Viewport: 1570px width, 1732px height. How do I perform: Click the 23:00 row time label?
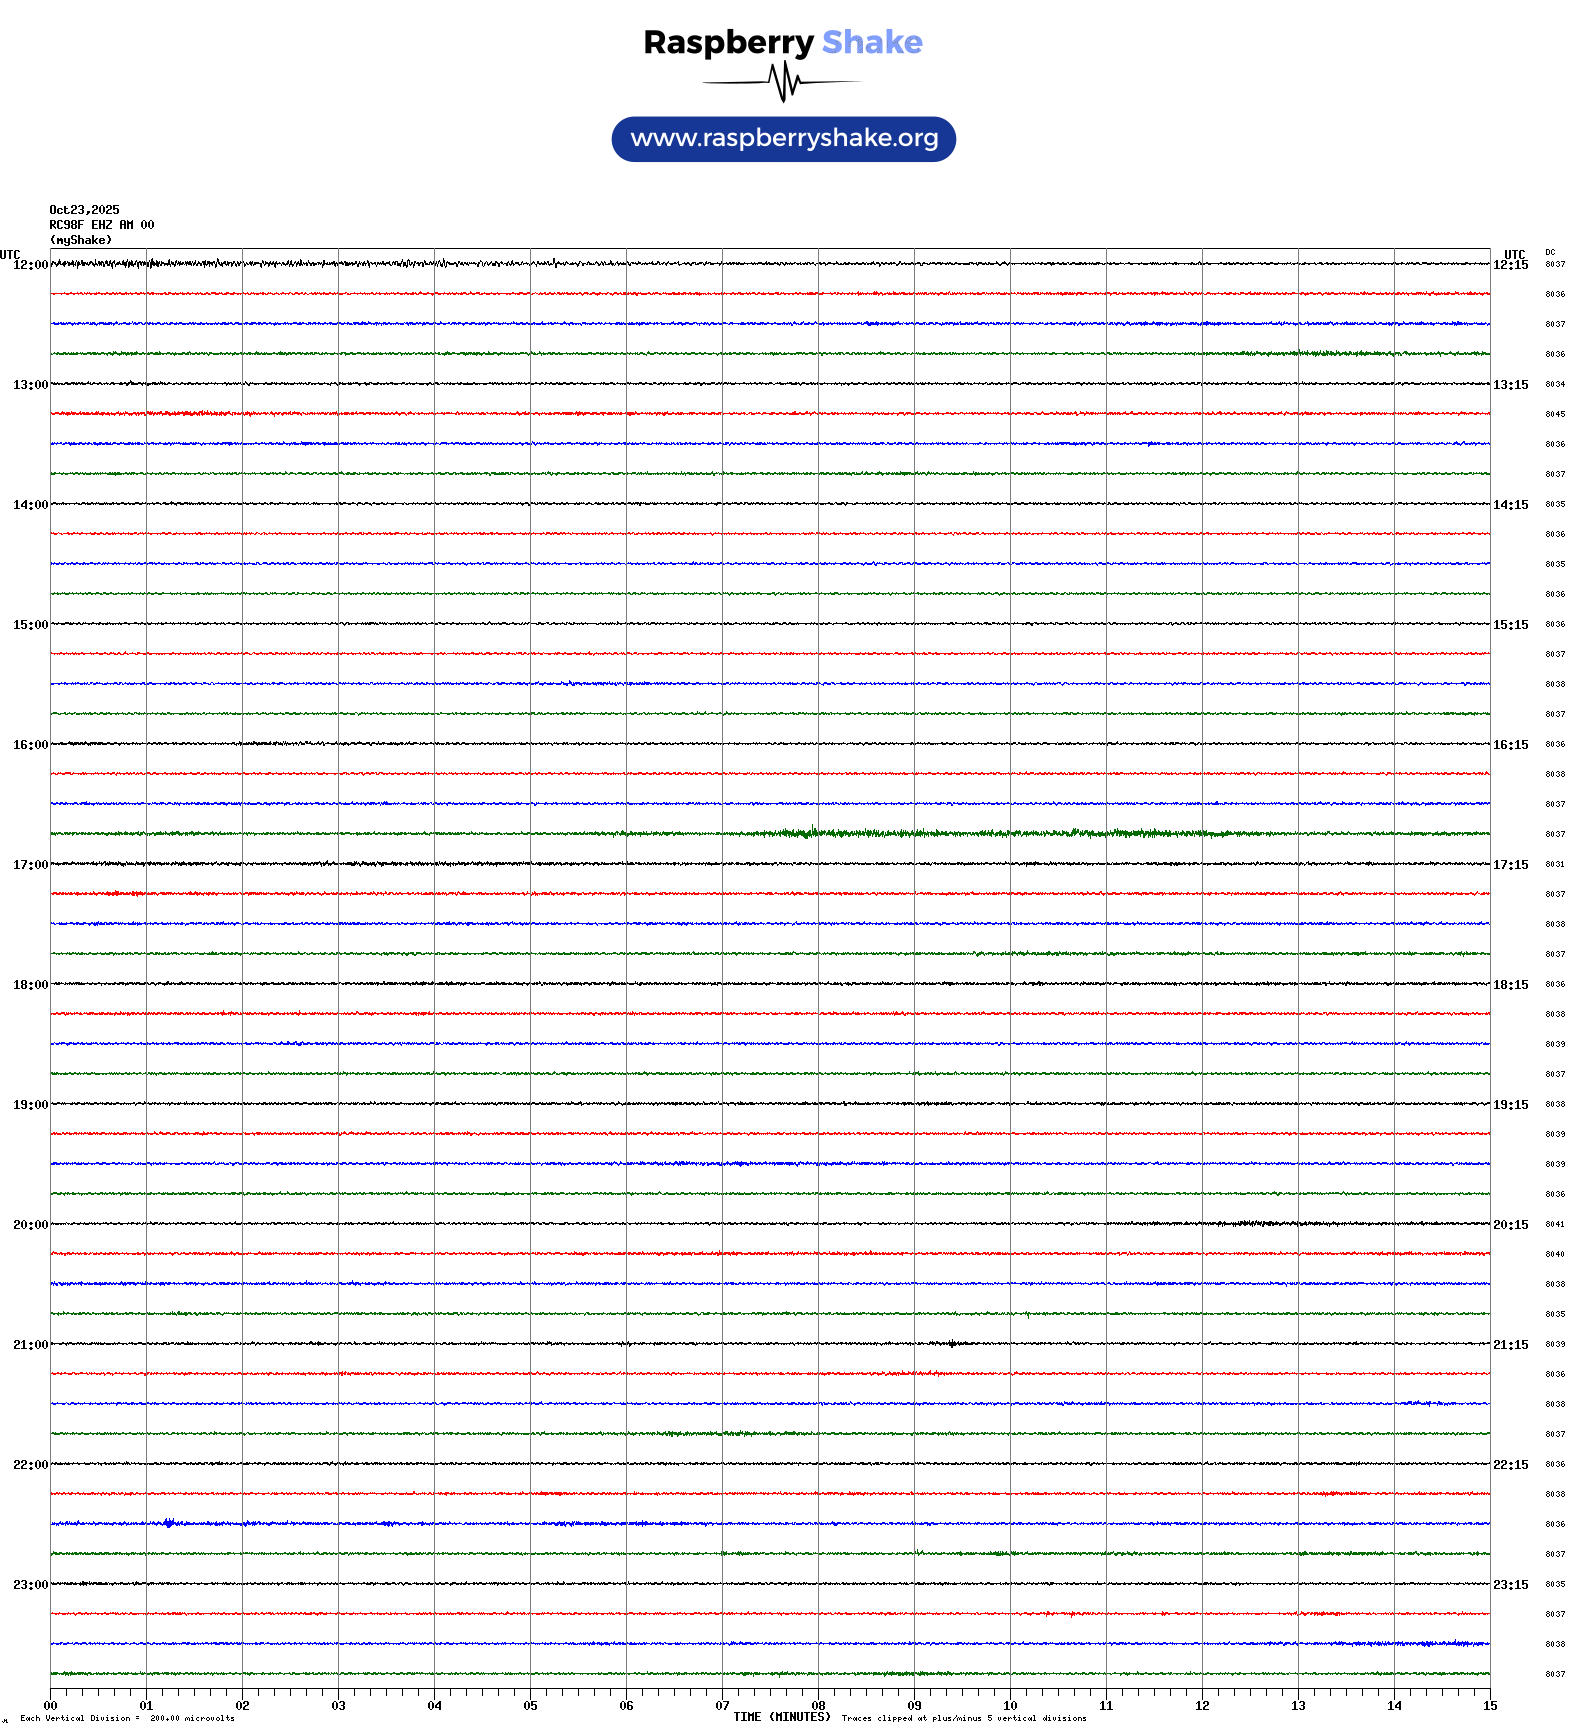point(30,1585)
